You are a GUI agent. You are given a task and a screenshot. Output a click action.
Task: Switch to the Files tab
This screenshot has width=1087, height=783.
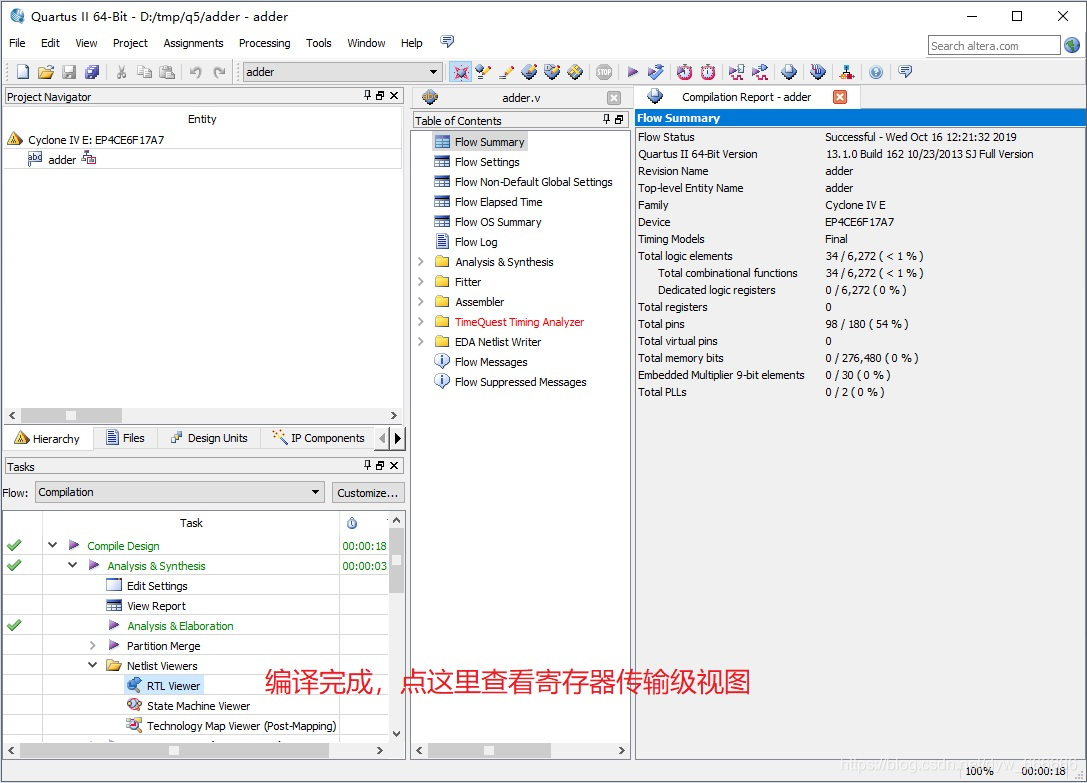[x=125, y=438]
